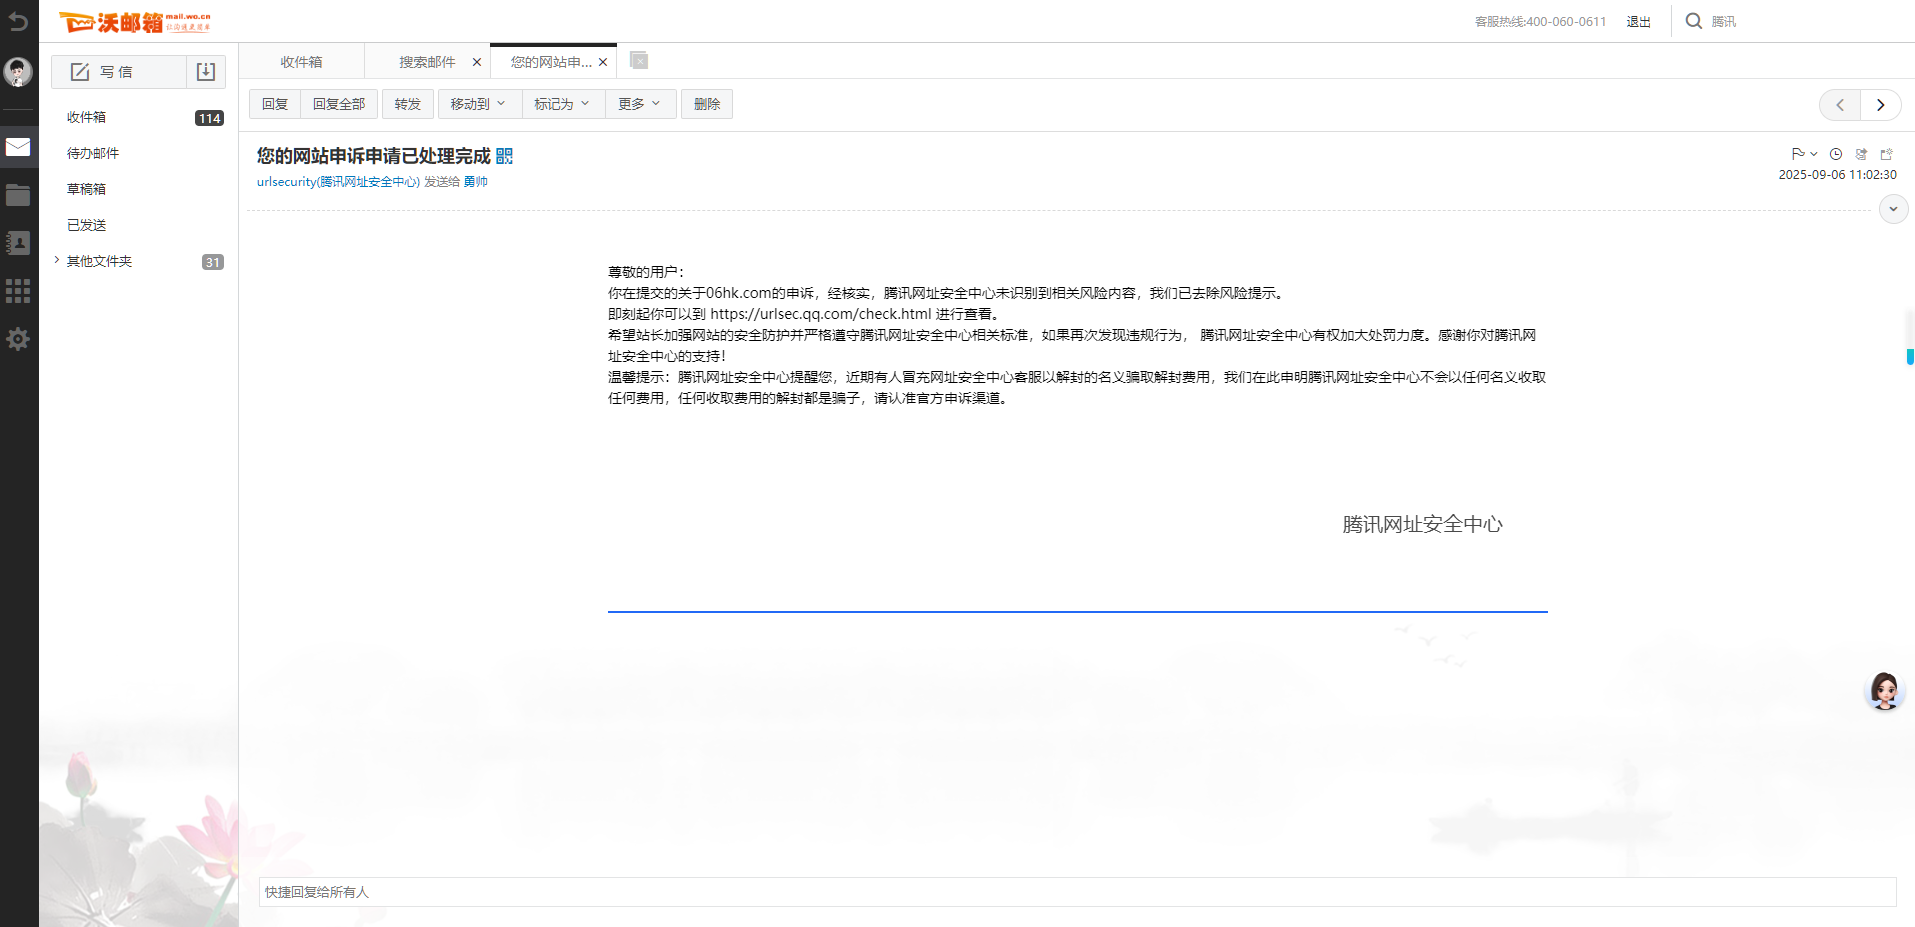This screenshot has height=927, width=1915.
Task: Click the flag icon in the mail header
Action: (x=1798, y=154)
